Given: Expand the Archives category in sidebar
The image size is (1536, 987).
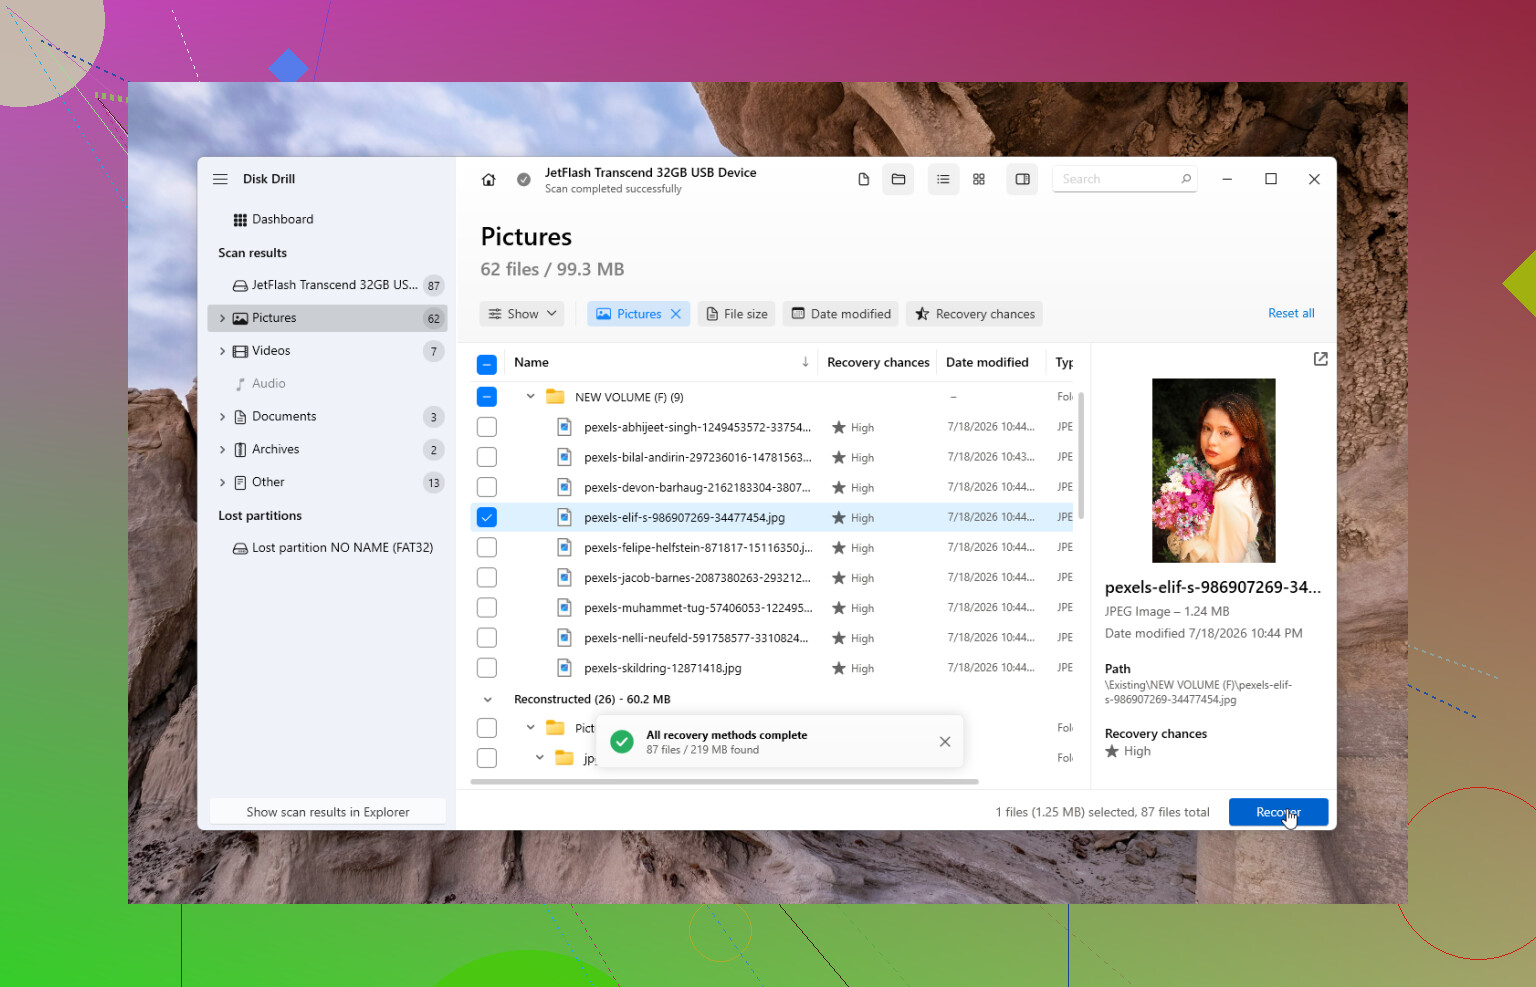Looking at the screenshot, I should coord(222,450).
